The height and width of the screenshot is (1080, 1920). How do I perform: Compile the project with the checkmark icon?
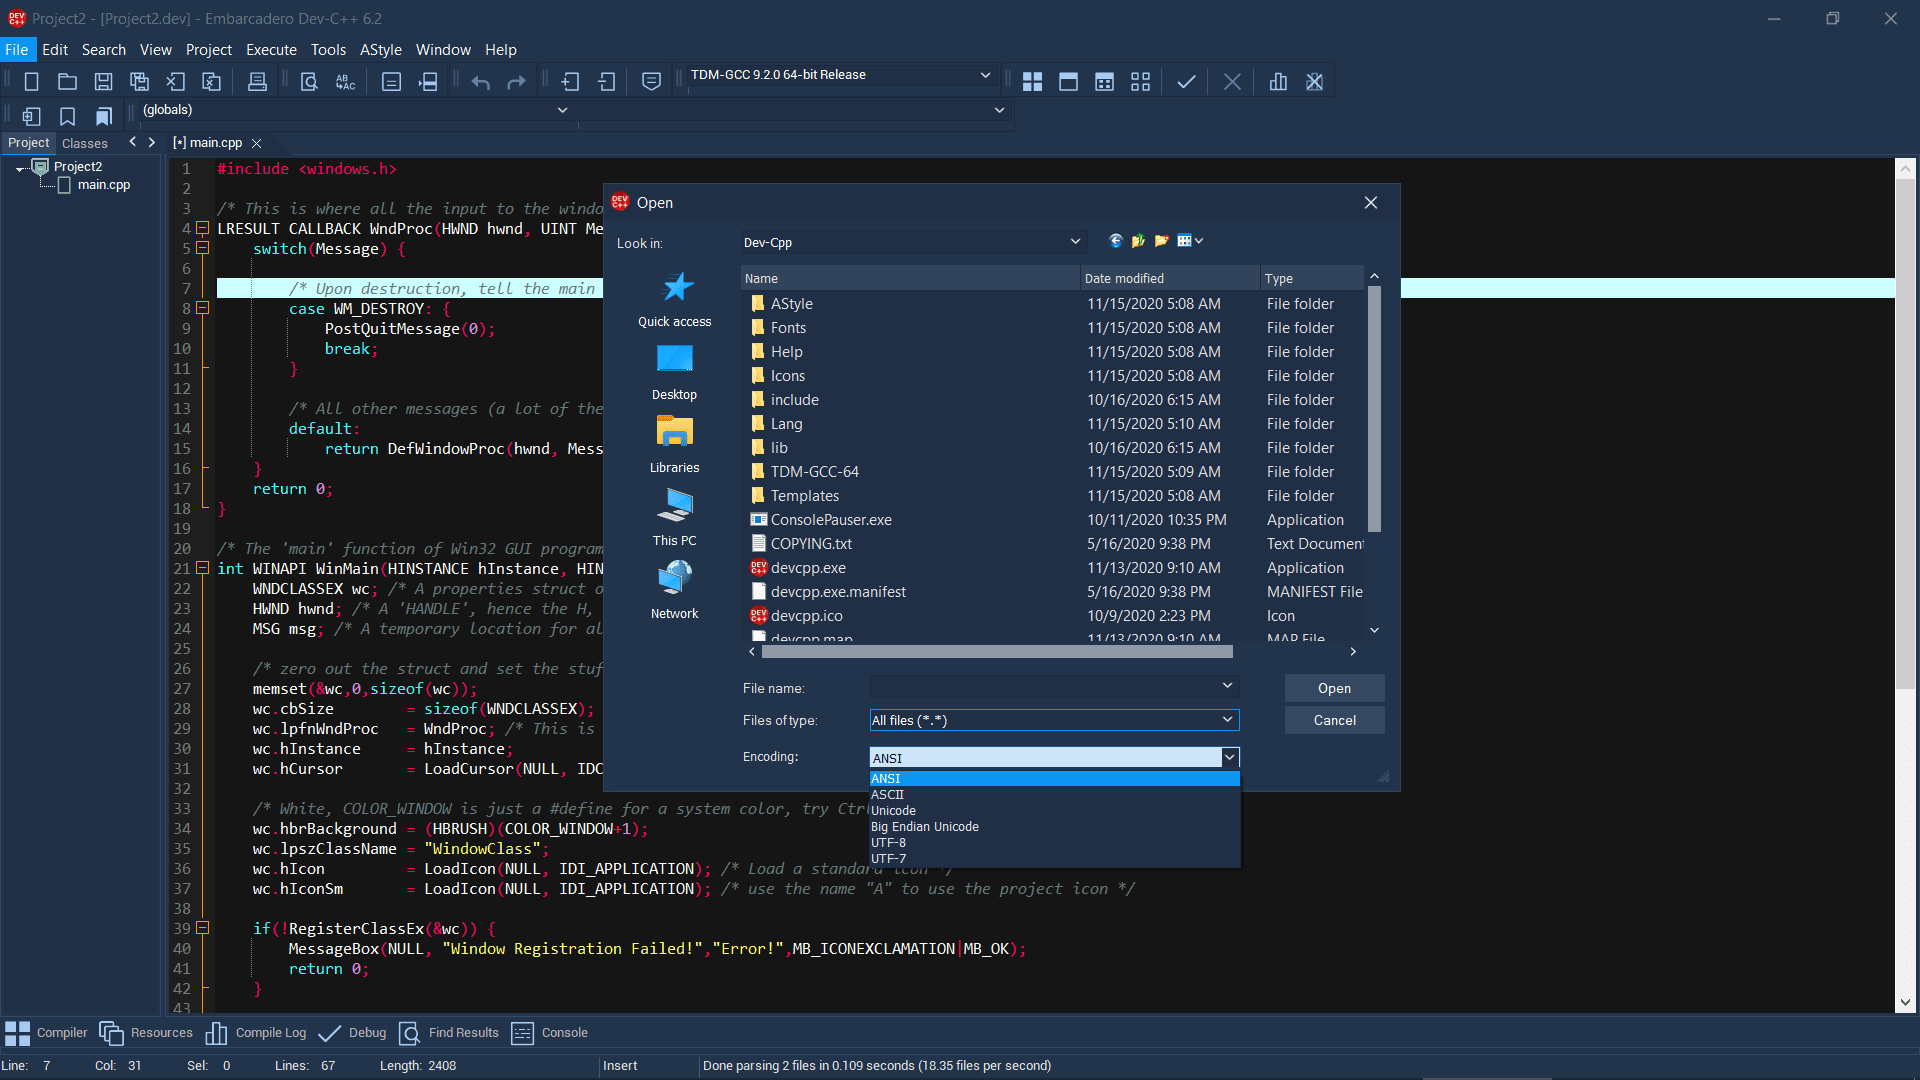(1186, 81)
